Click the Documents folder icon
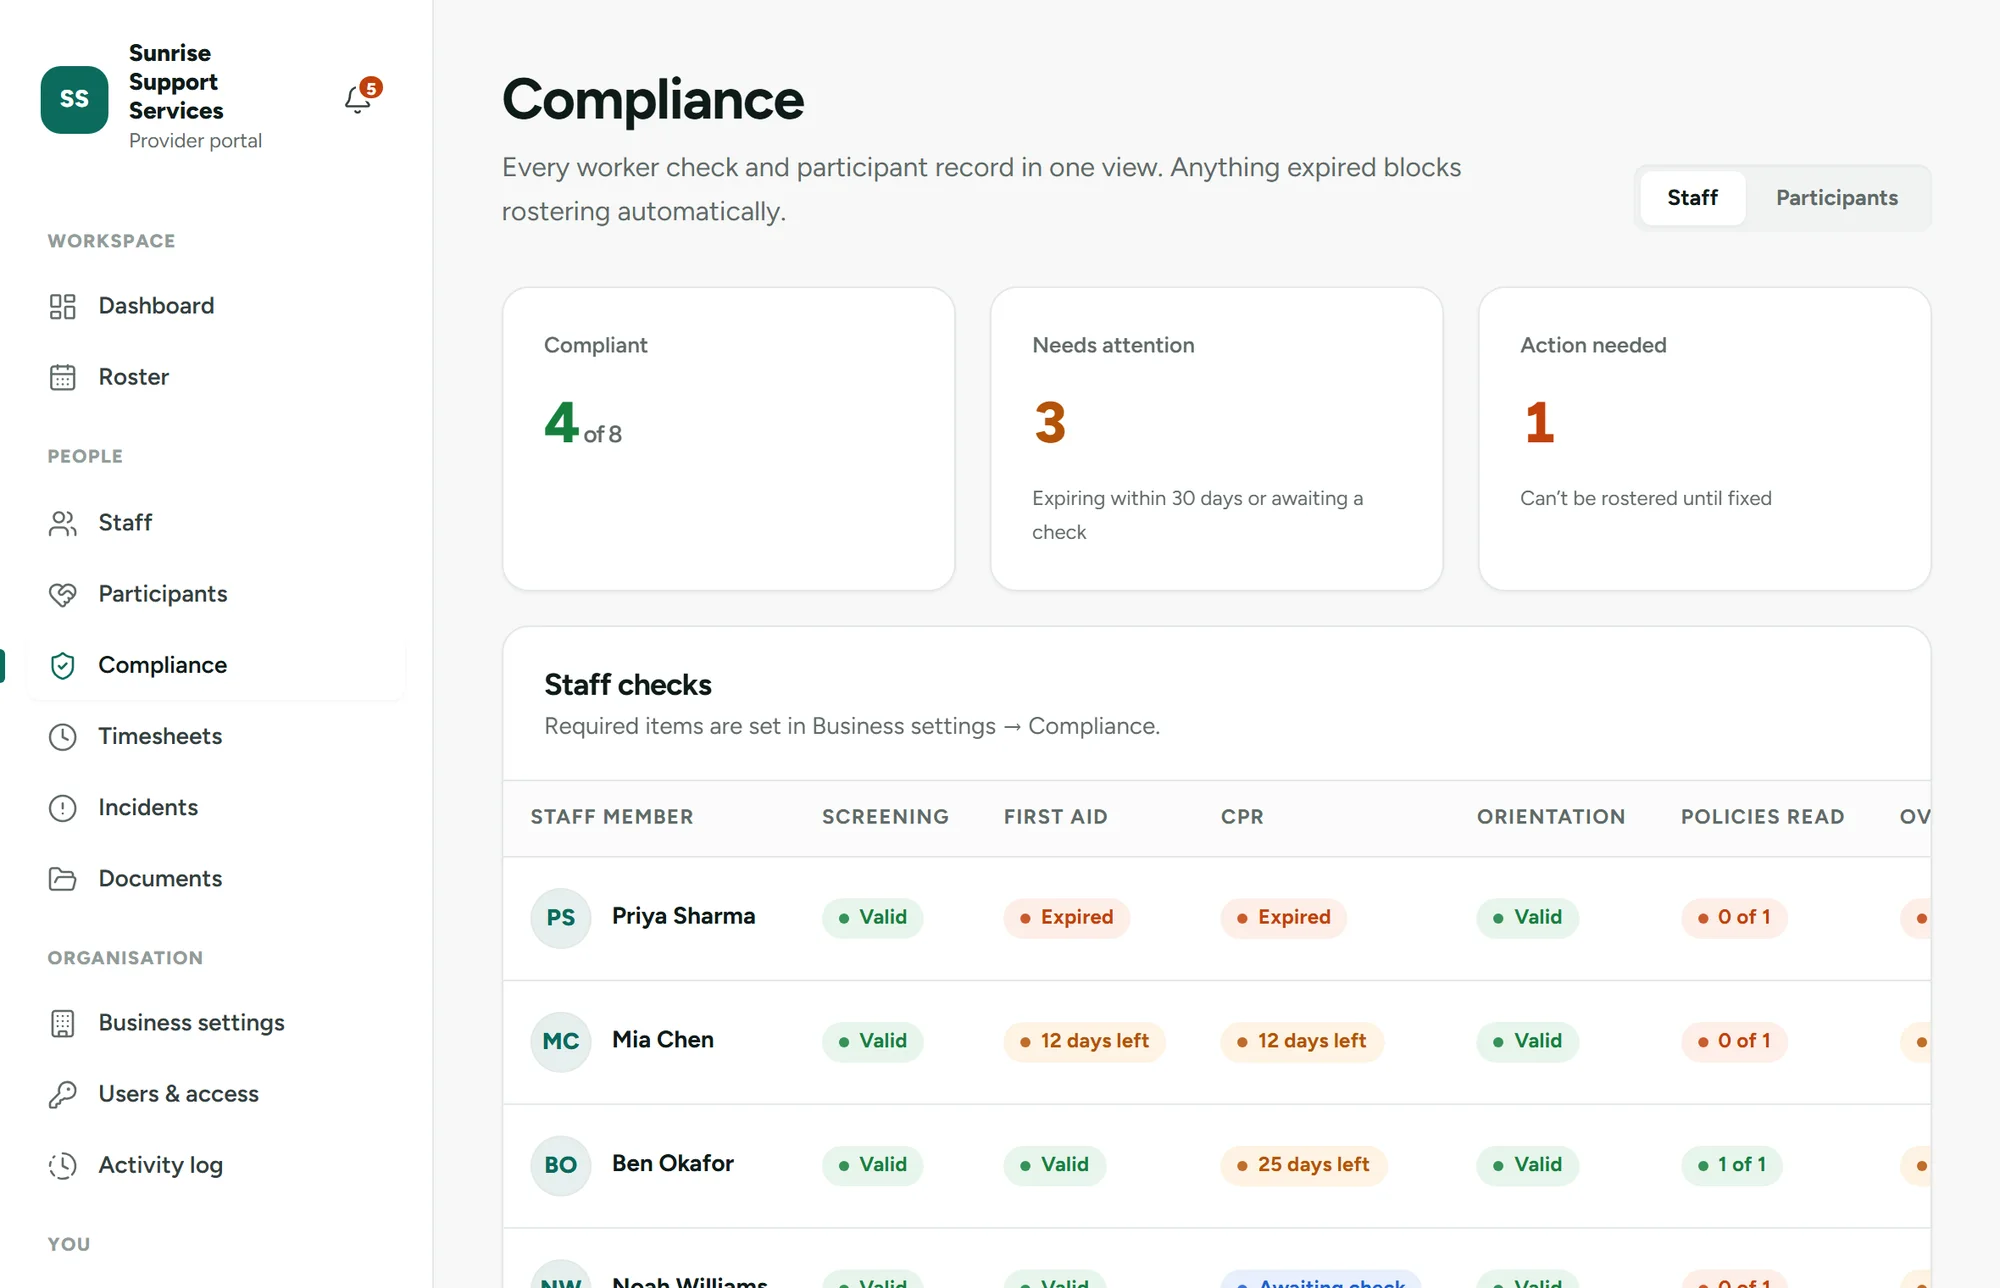Screen dimensions: 2000x1288 click(63, 878)
